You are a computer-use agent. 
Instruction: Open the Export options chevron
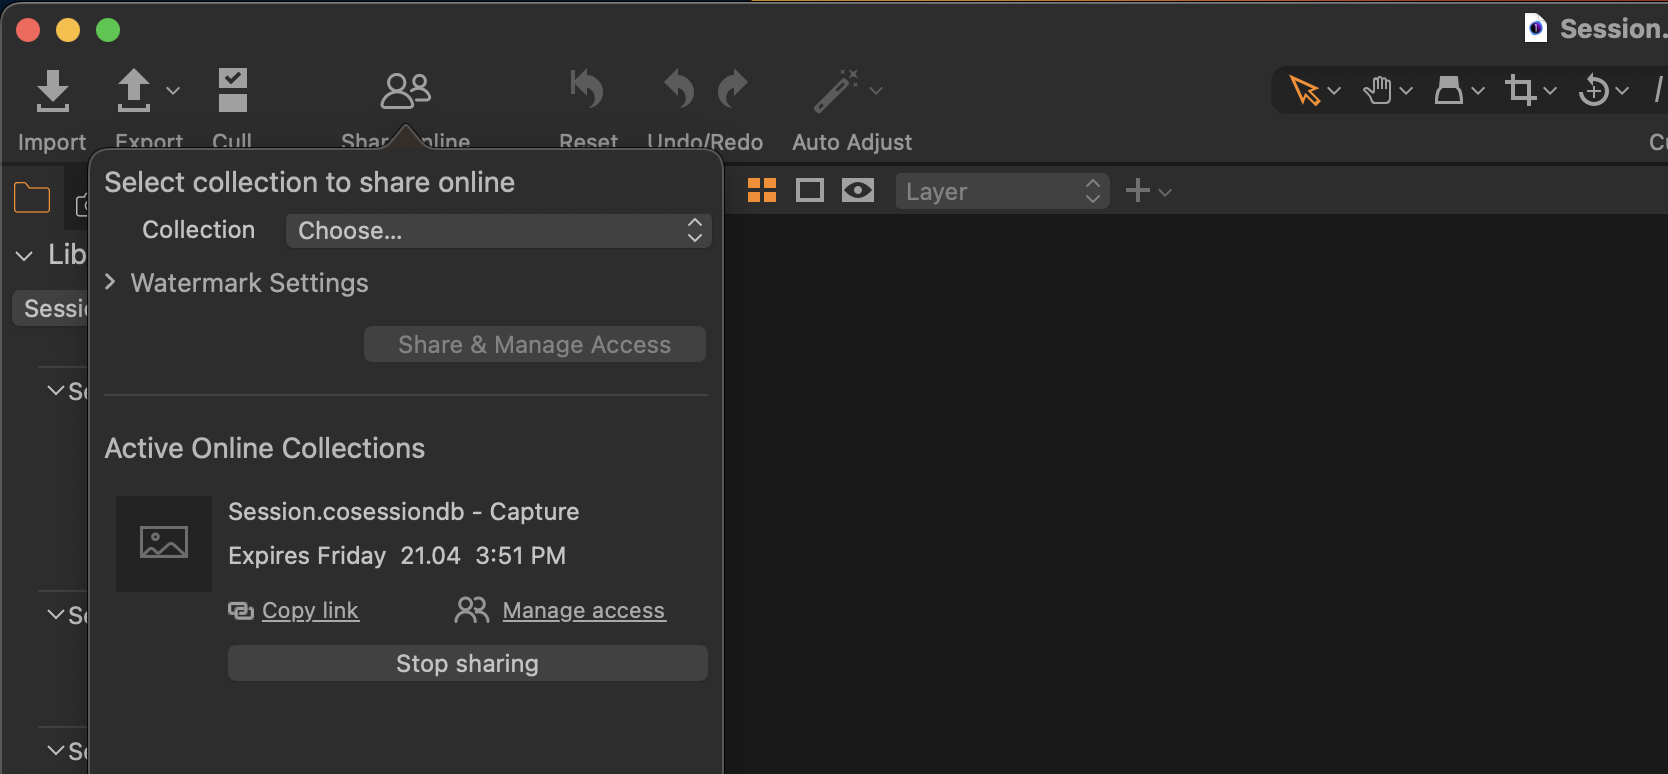tap(173, 91)
